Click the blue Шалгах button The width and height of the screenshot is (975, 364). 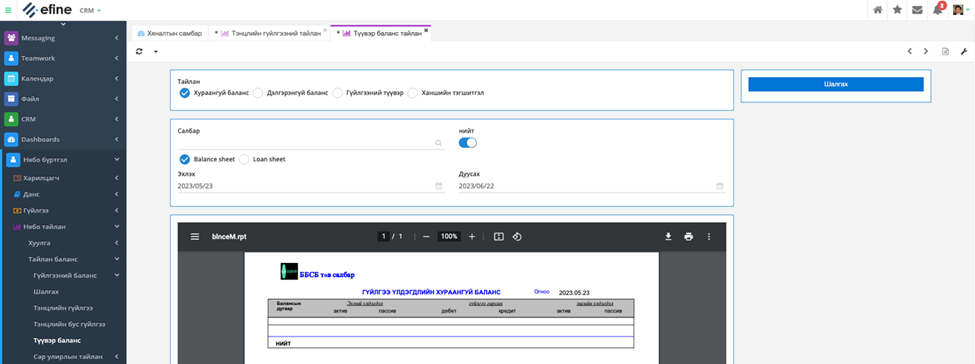click(x=836, y=84)
